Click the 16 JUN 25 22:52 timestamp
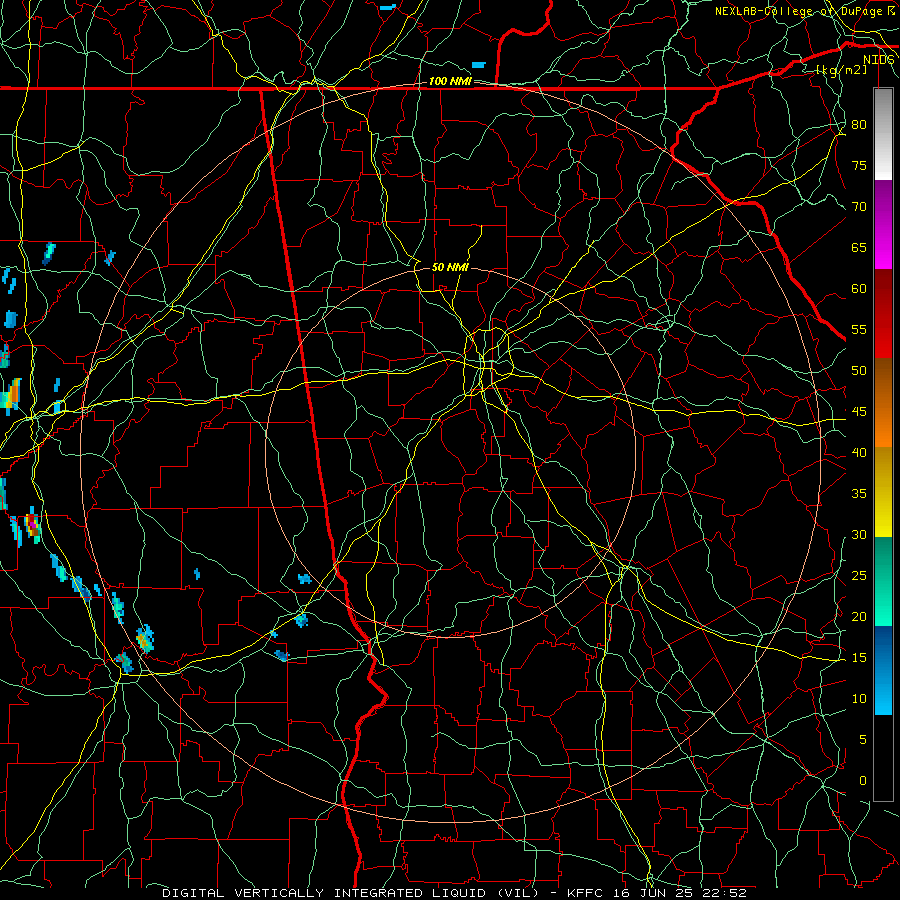The width and height of the screenshot is (900, 900). coord(681,893)
